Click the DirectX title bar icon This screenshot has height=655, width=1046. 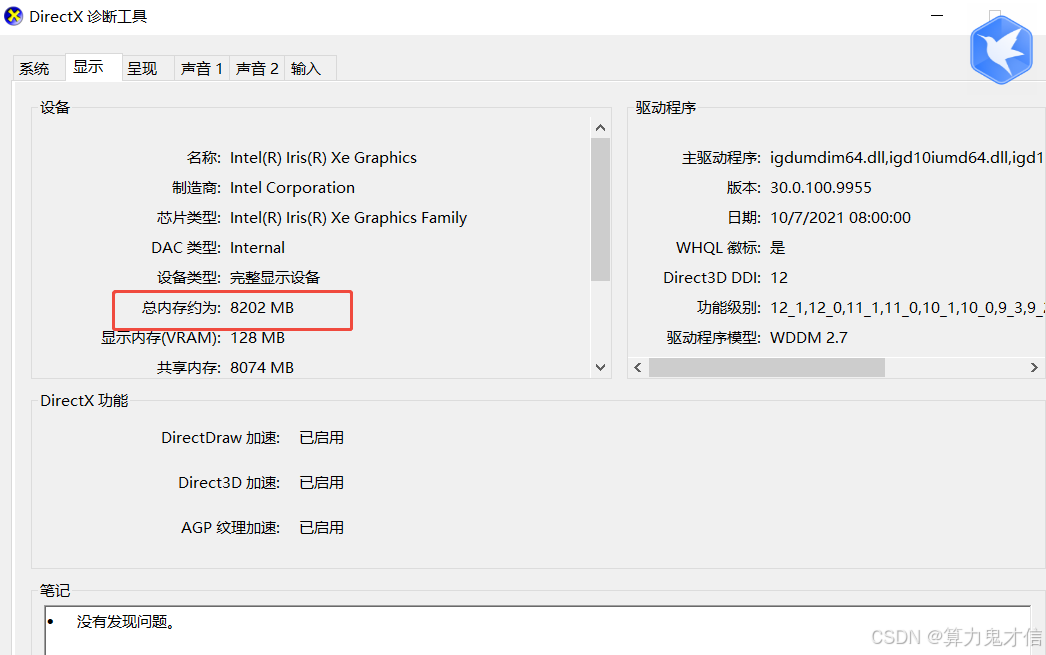tap(13, 16)
